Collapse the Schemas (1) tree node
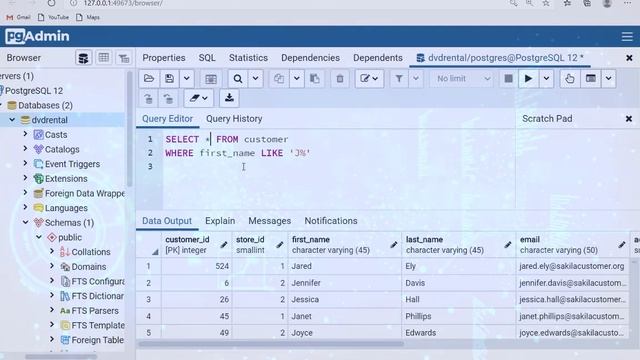Viewport: 640px width, 360px height. click(25, 222)
